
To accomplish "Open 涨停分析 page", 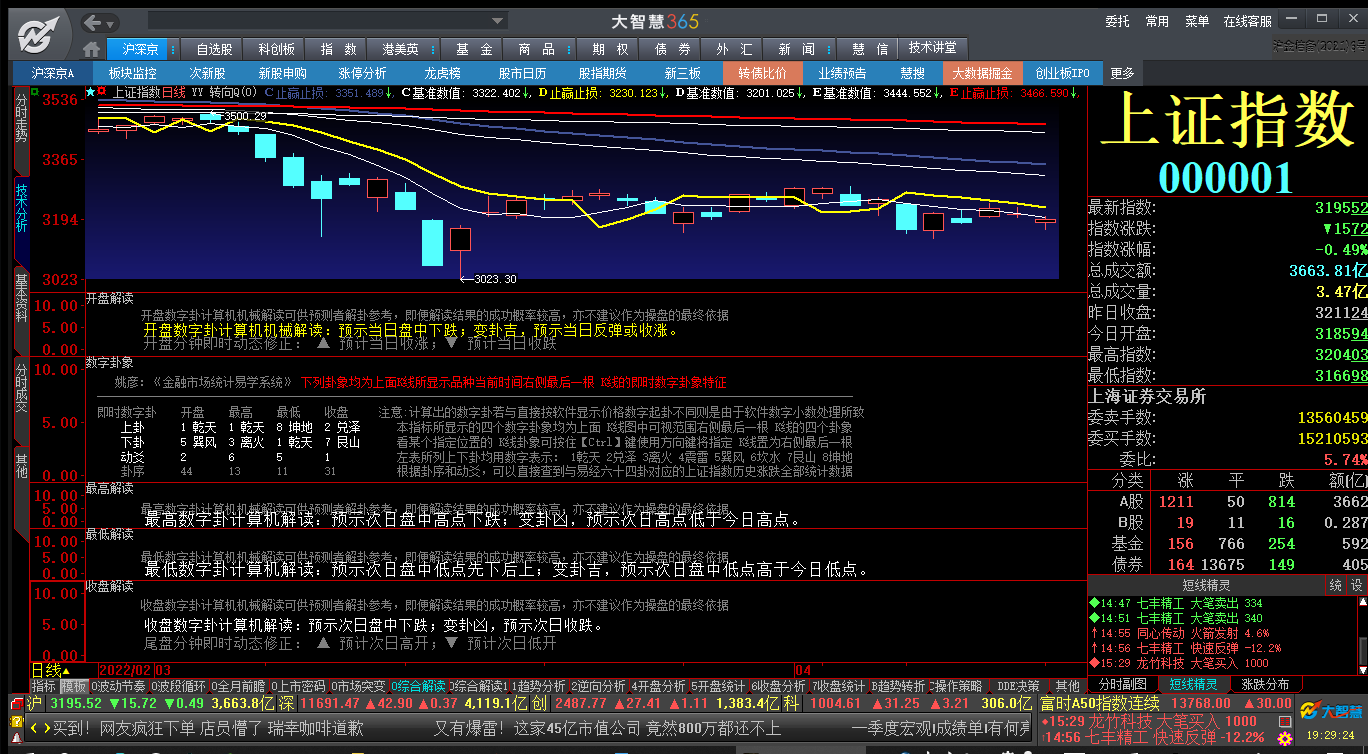I will (x=362, y=73).
